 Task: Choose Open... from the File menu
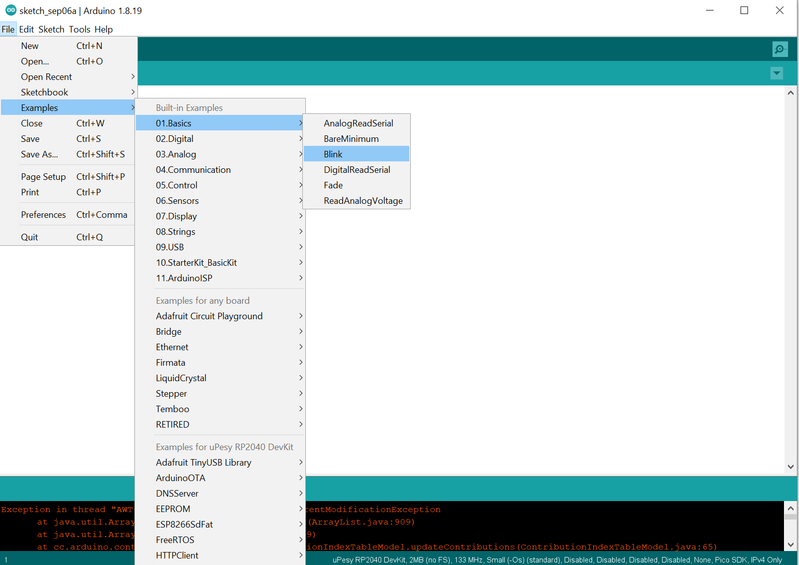click(68, 61)
